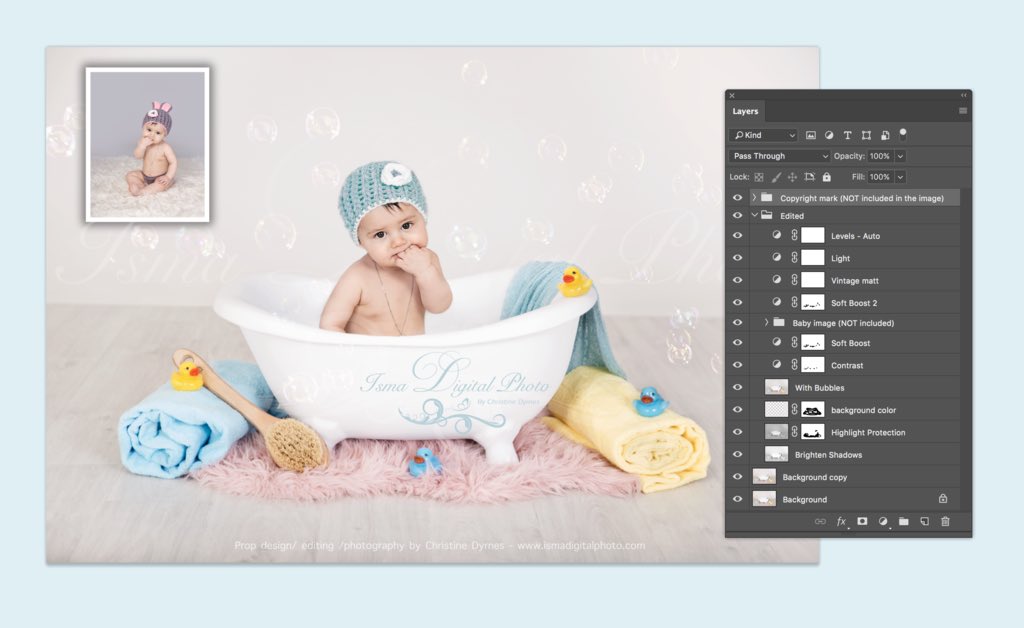The width and height of the screenshot is (1024, 628).
Task: Create new fill or adjustment layer
Action: (x=883, y=521)
